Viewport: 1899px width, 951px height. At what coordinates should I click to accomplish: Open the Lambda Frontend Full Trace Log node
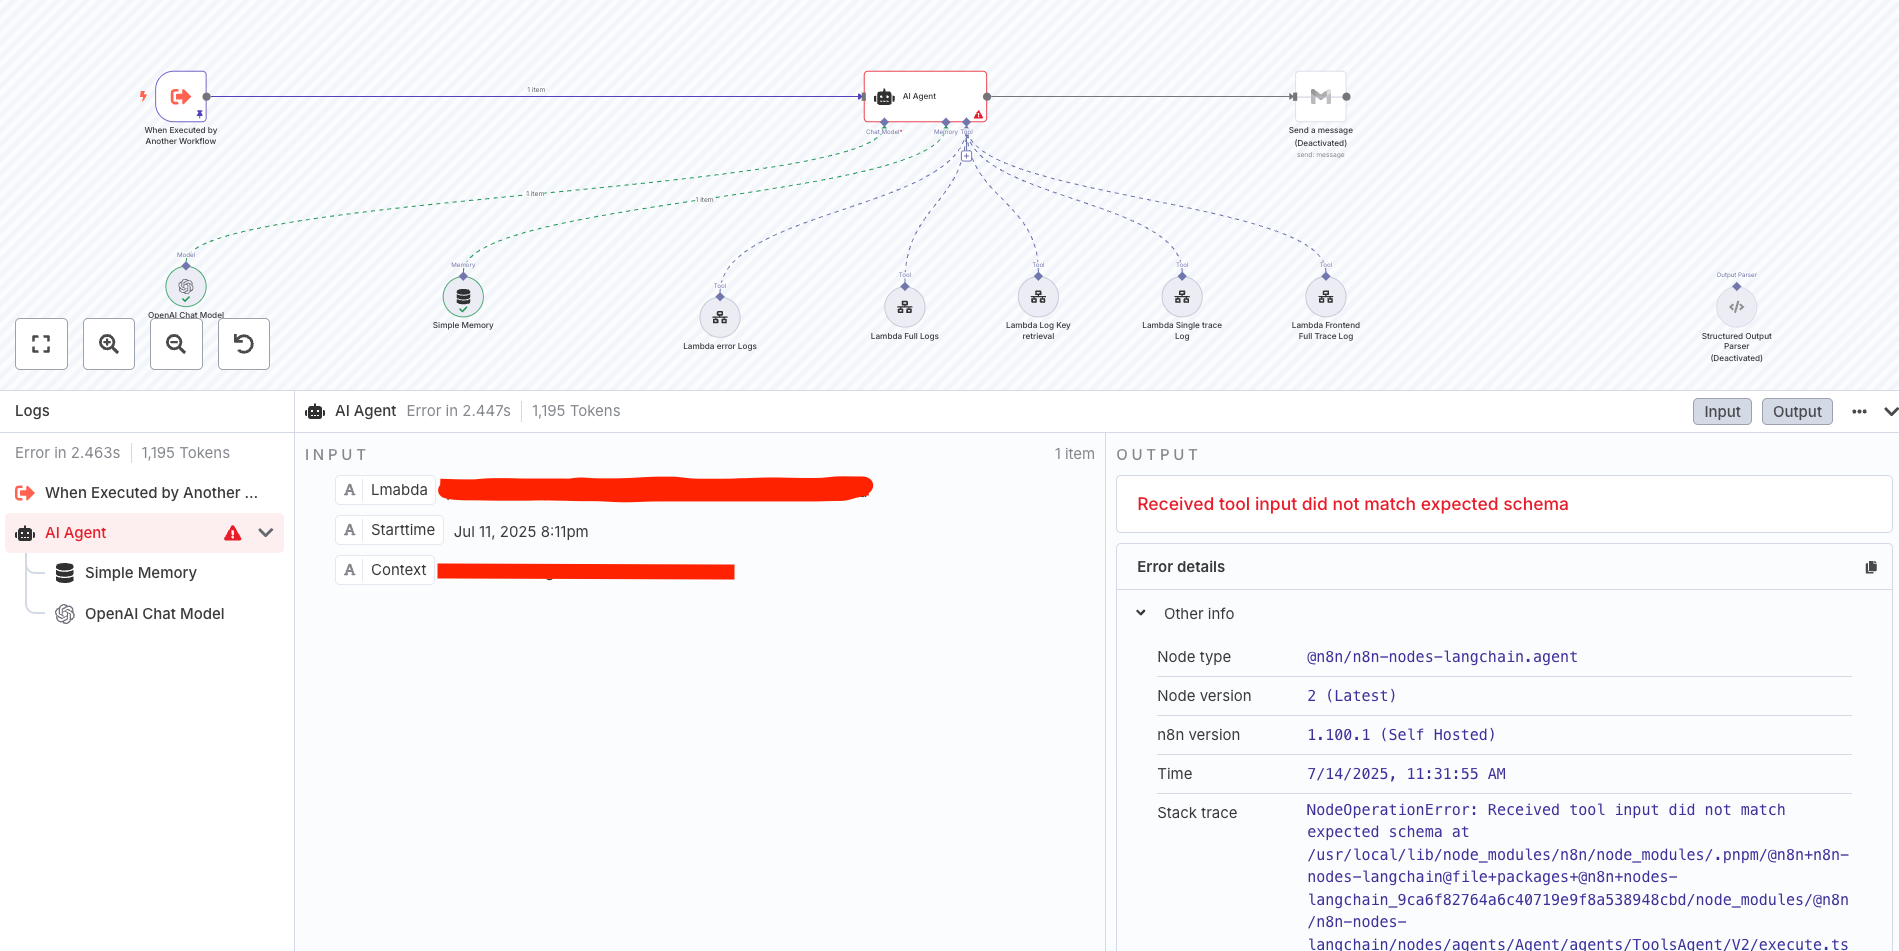pyautogui.click(x=1326, y=297)
